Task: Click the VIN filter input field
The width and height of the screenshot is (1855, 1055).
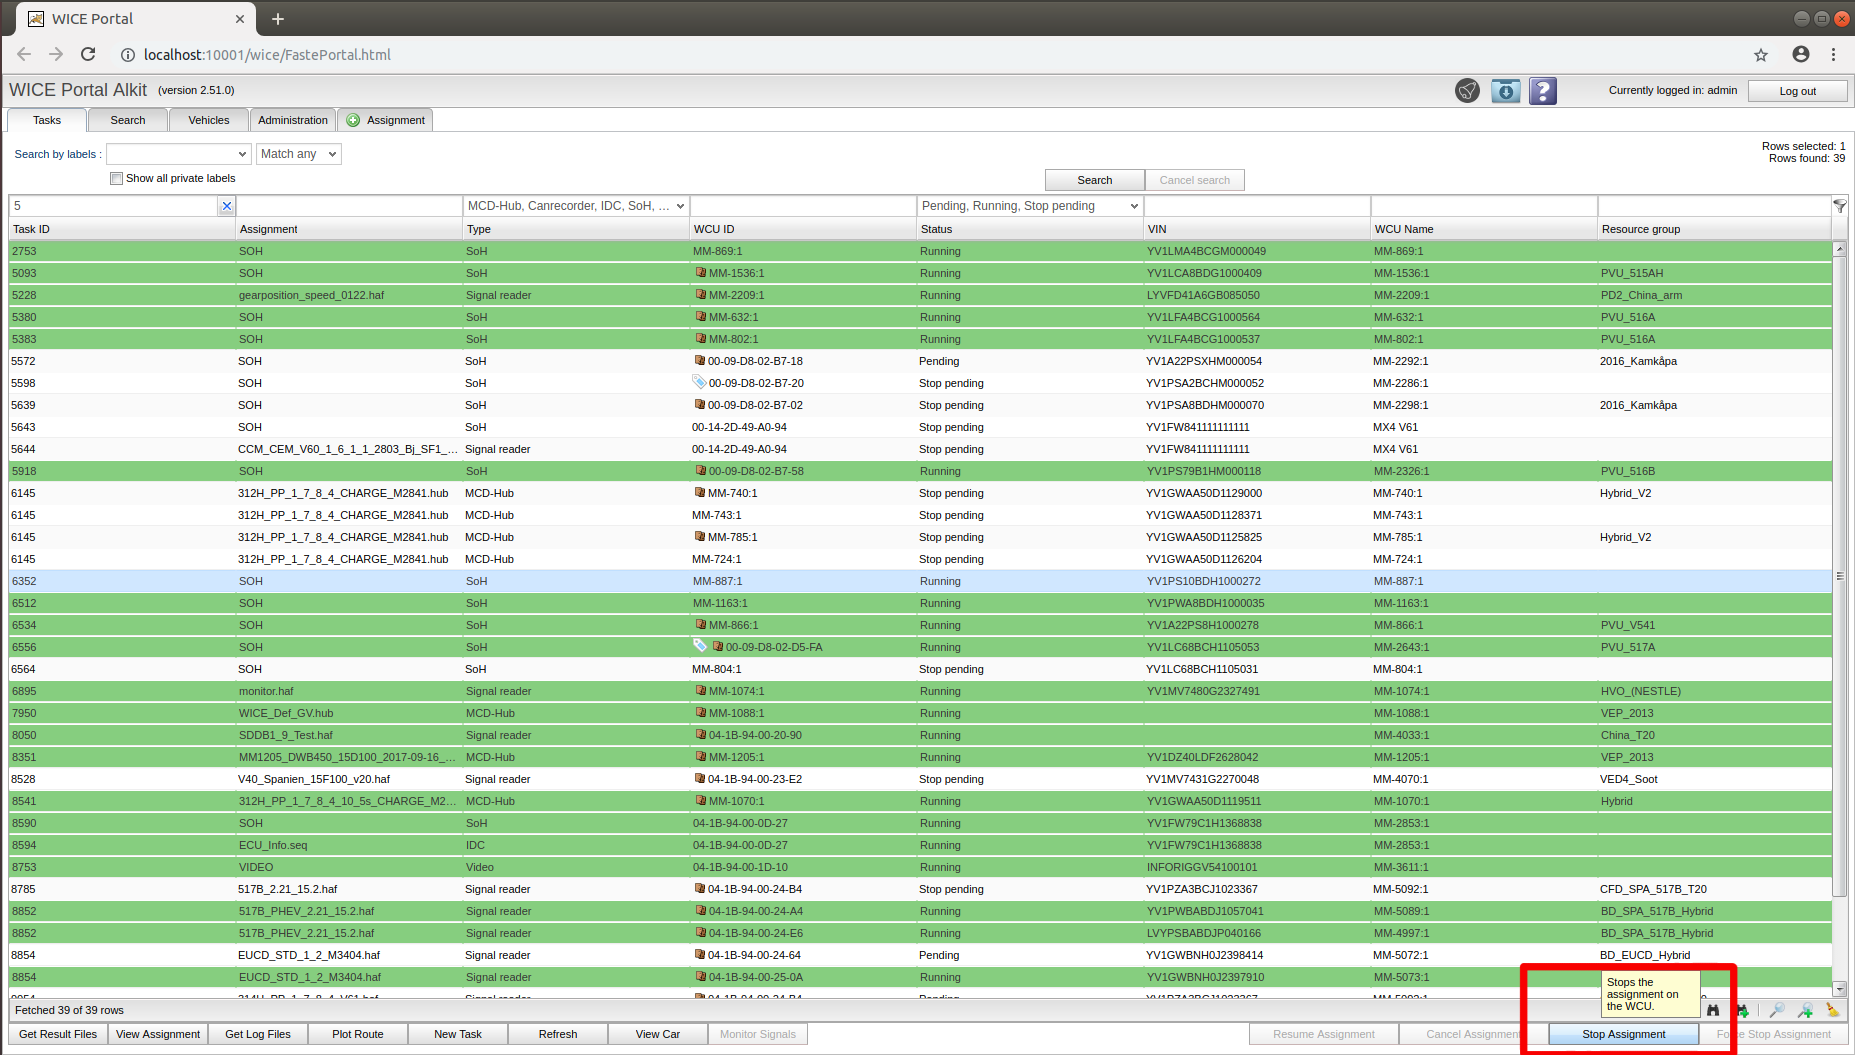Action: click(x=1256, y=206)
